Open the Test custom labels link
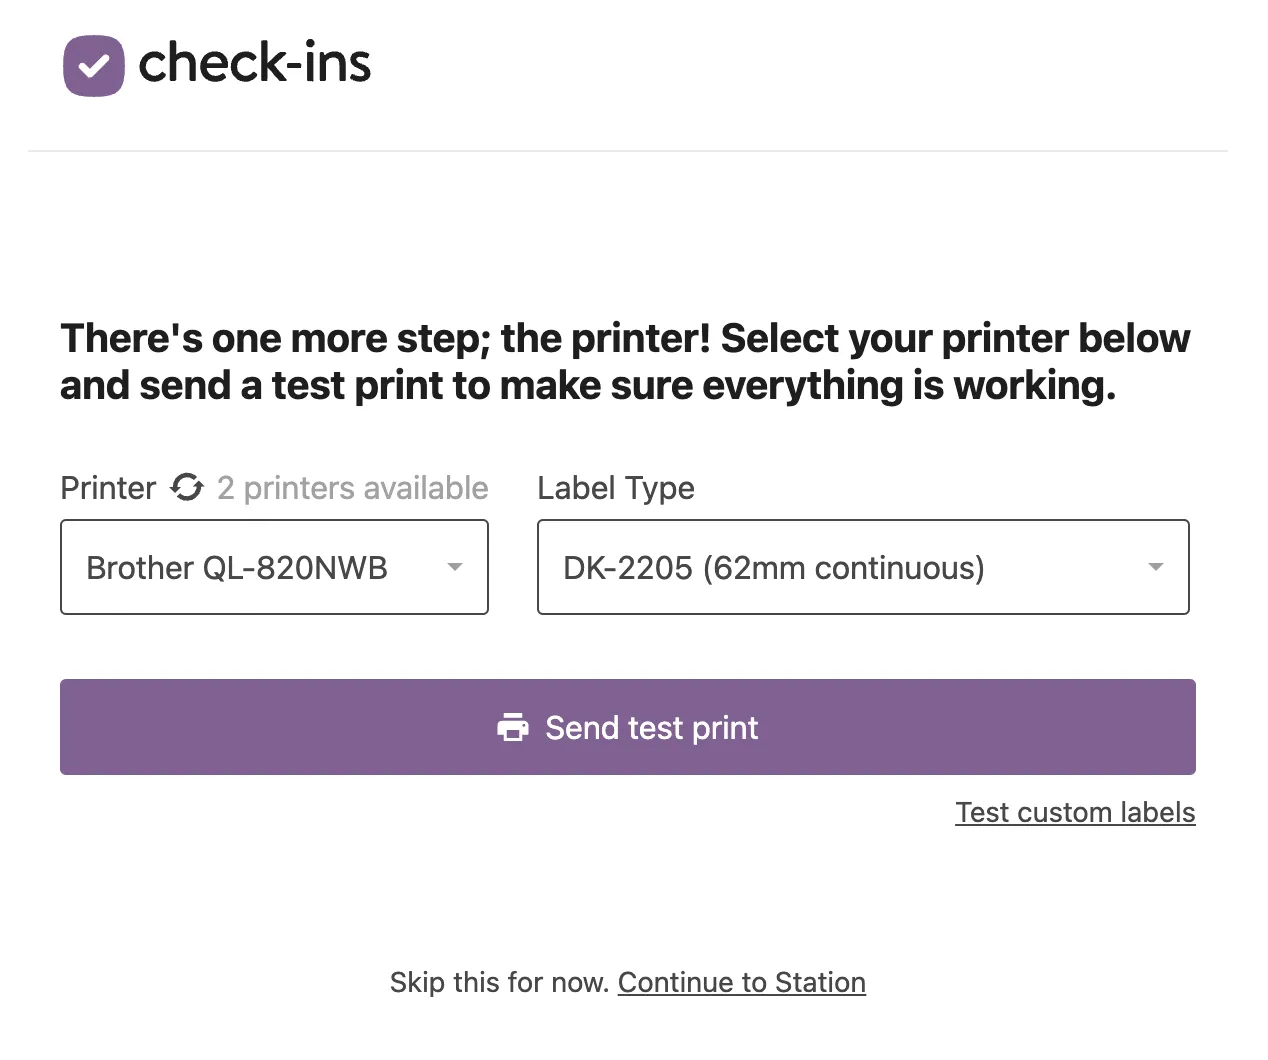The image size is (1268, 1060). [1075, 812]
